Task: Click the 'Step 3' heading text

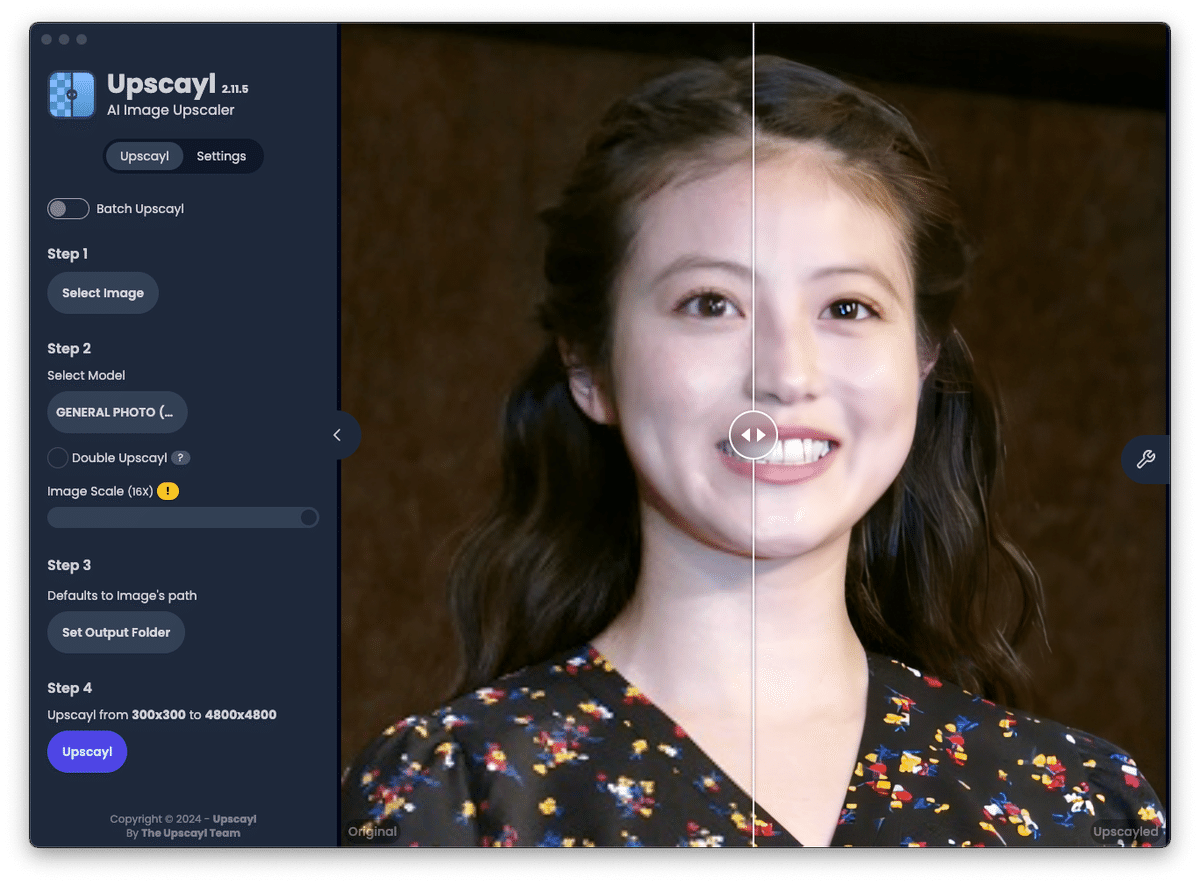Action: [69, 565]
